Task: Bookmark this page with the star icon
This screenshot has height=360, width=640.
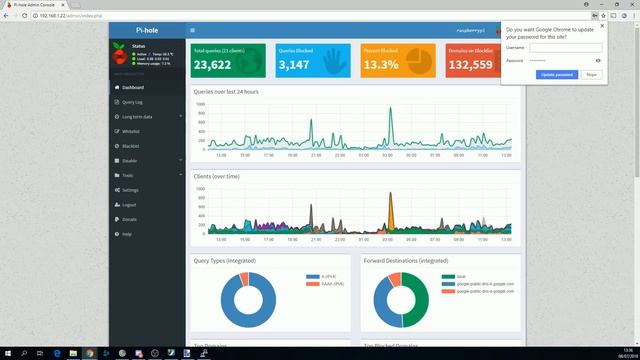Action: click(603, 16)
